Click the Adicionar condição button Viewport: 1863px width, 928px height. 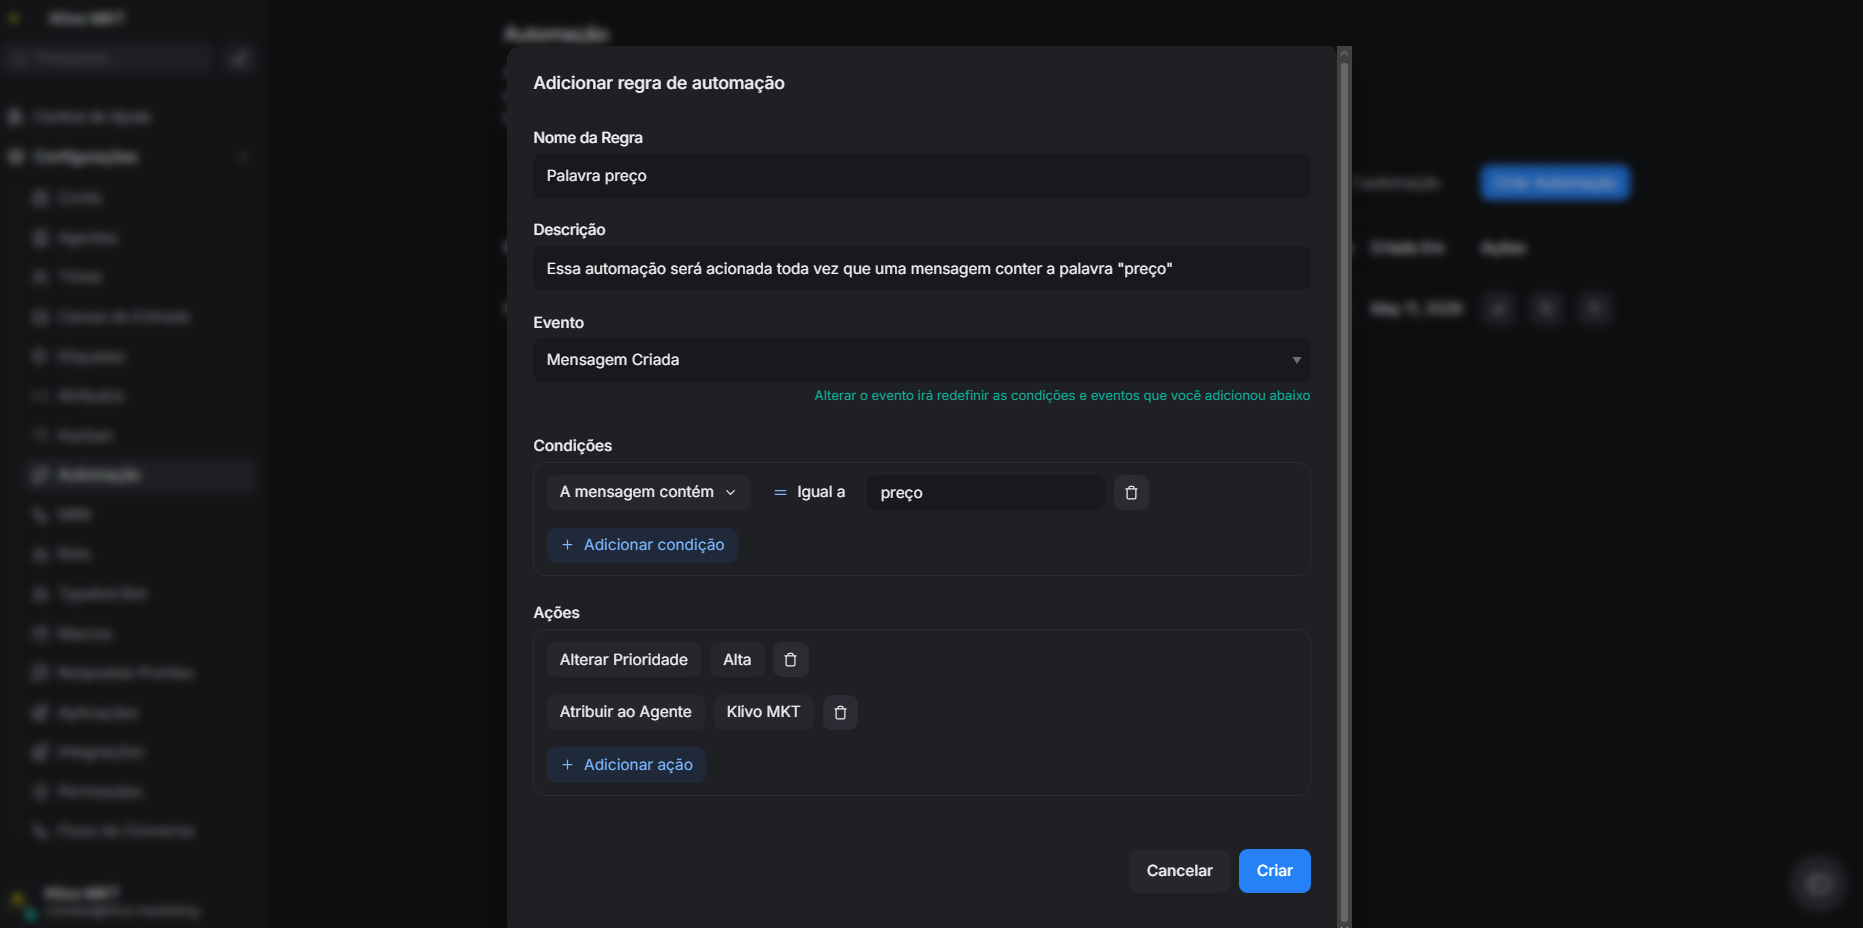coord(642,545)
